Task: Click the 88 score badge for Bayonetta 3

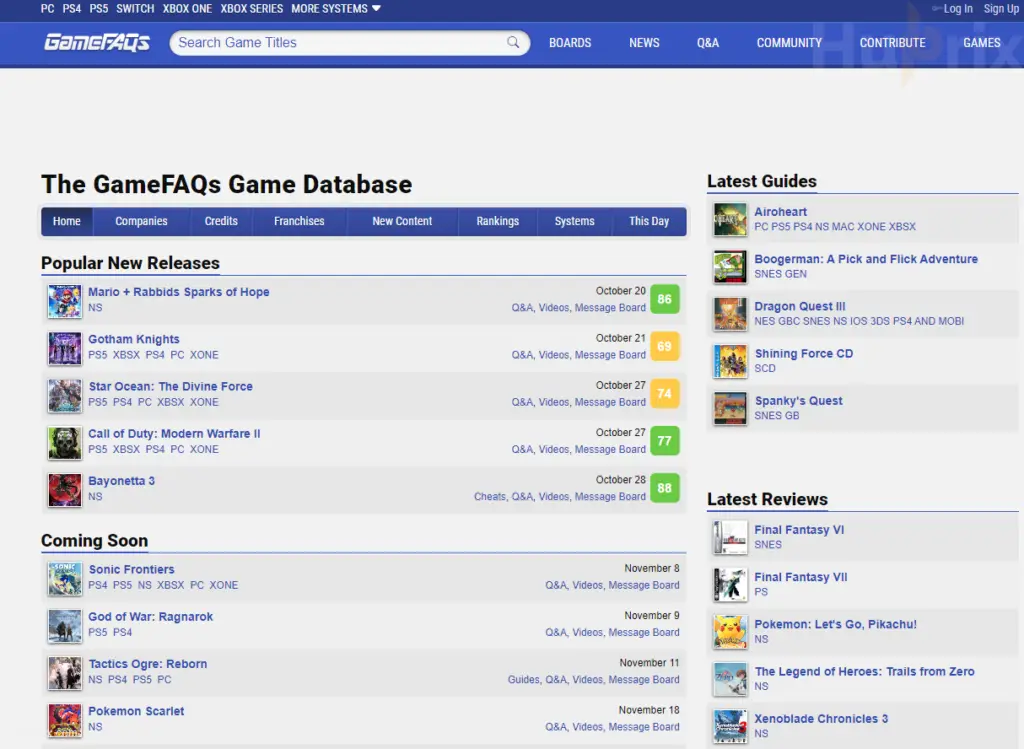Action: coord(665,488)
